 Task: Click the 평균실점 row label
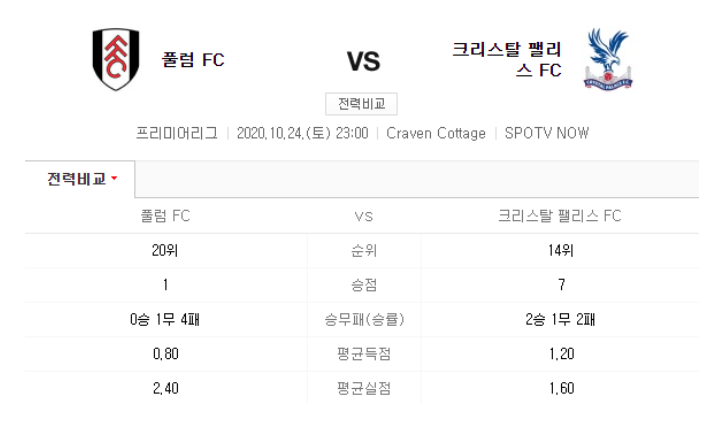[x=364, y=388]
